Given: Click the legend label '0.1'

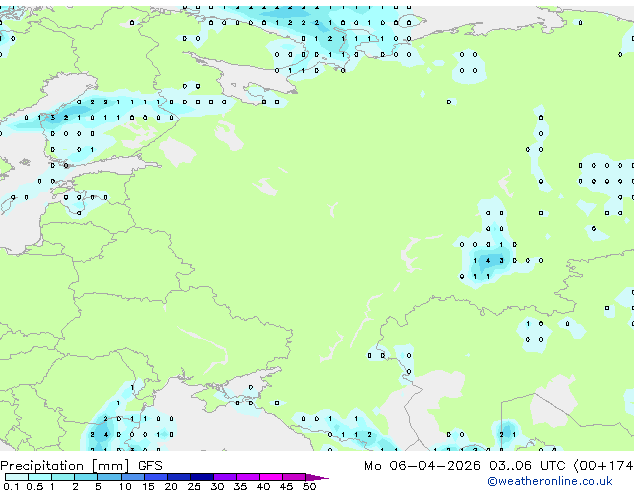Looking at the screenshot, I should [x=11, y=486].
